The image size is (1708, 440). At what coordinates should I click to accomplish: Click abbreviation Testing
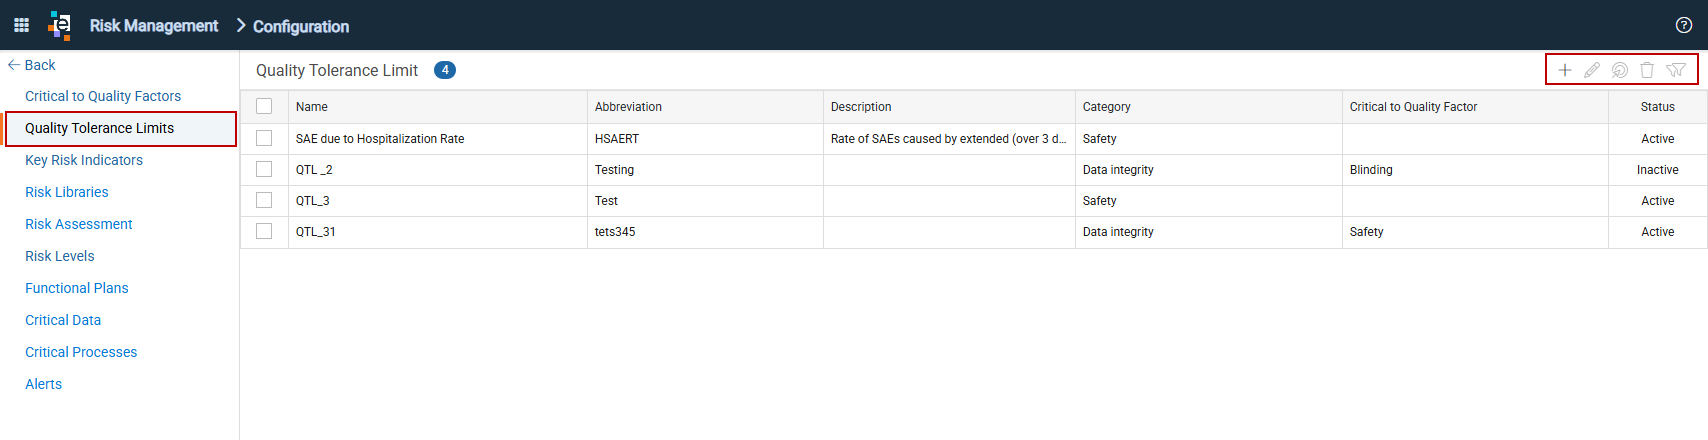tap(614, 170)
